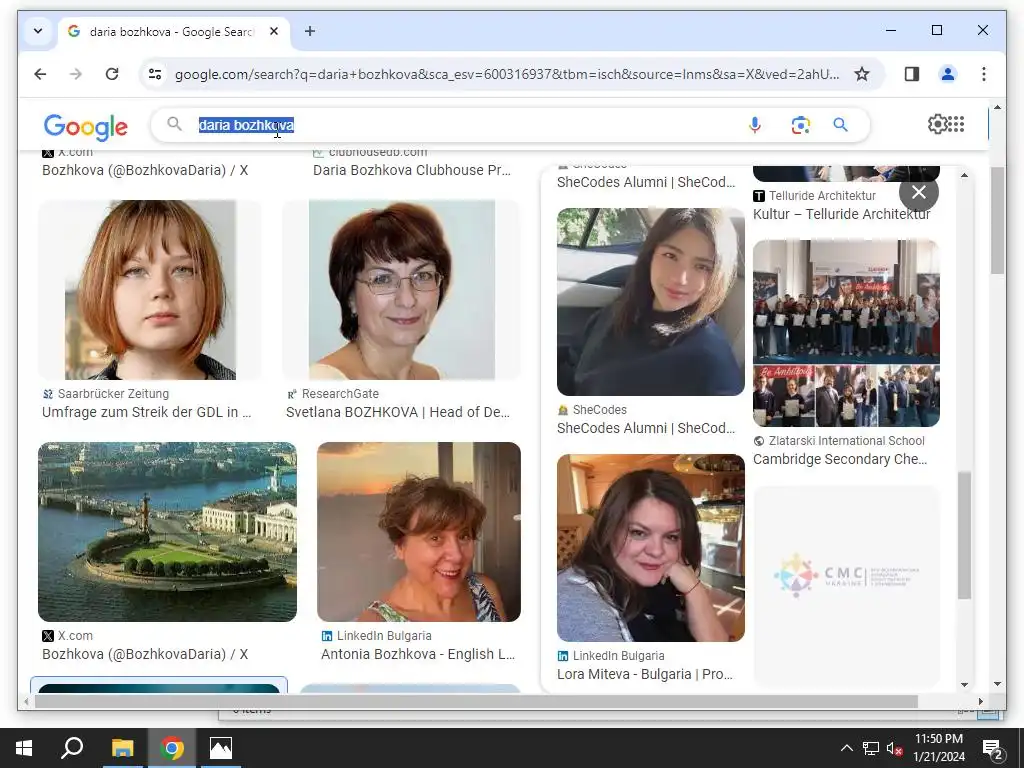Click 'Daria Bozhkova Clubhouse Pr...' link

coord(412,170)
